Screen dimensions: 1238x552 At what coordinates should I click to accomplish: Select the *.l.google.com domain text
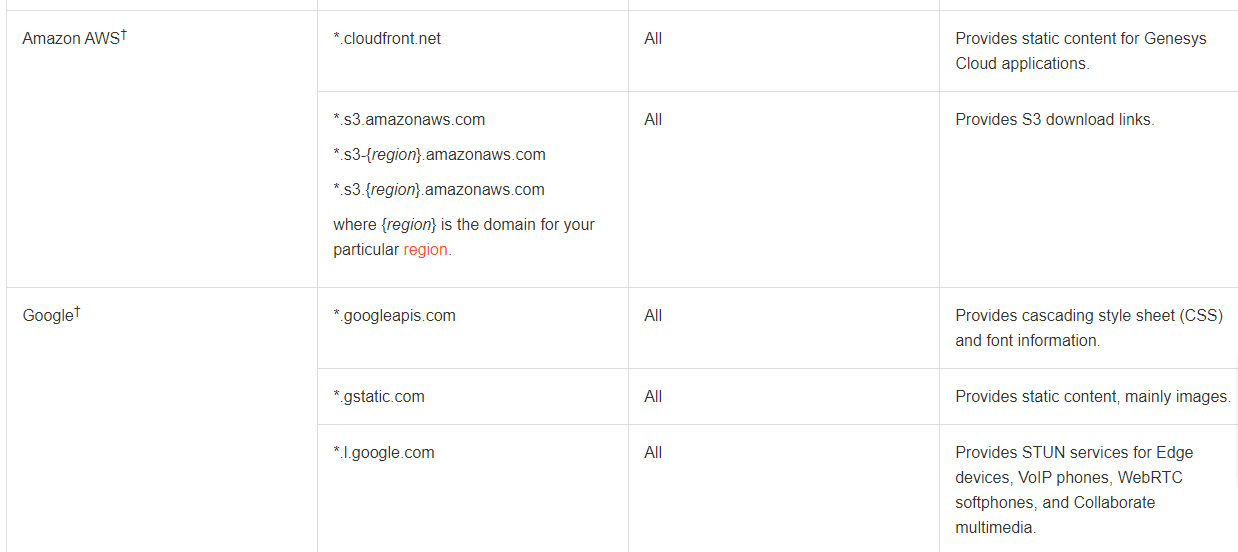coord(384,453)
